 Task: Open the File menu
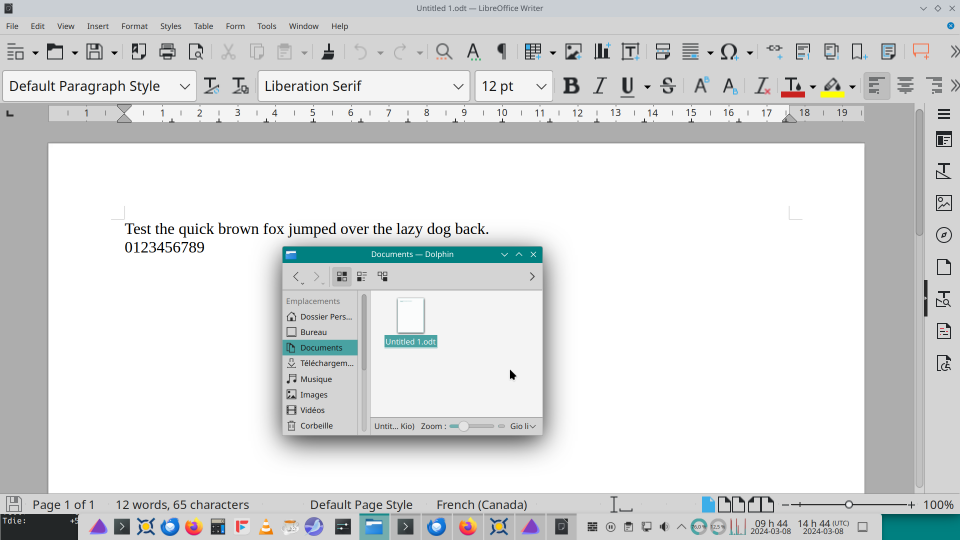pos(12,26)
